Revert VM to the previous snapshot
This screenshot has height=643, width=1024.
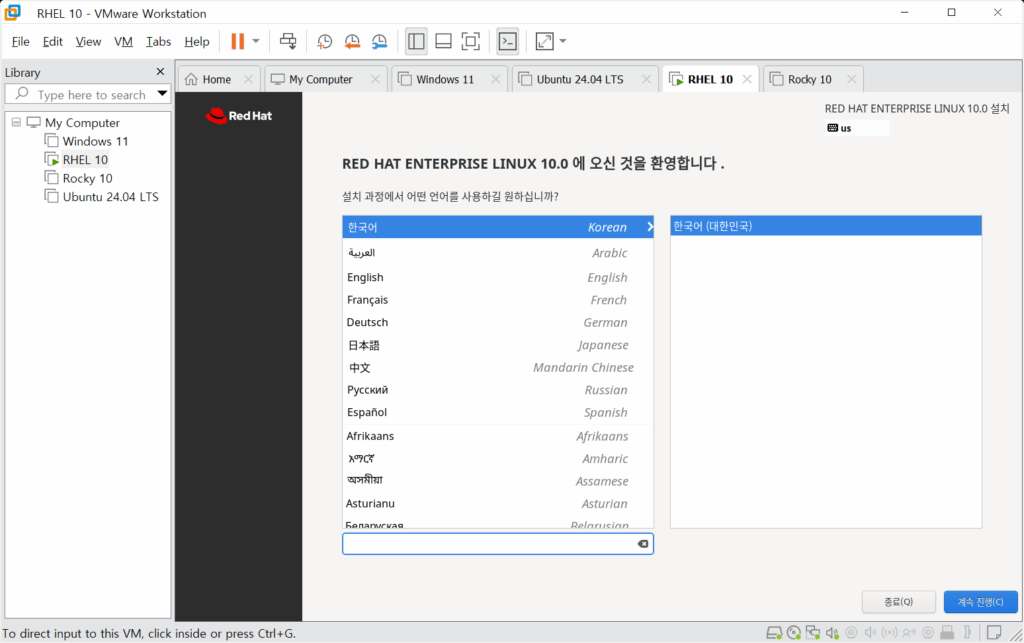(x=352, y=41)
